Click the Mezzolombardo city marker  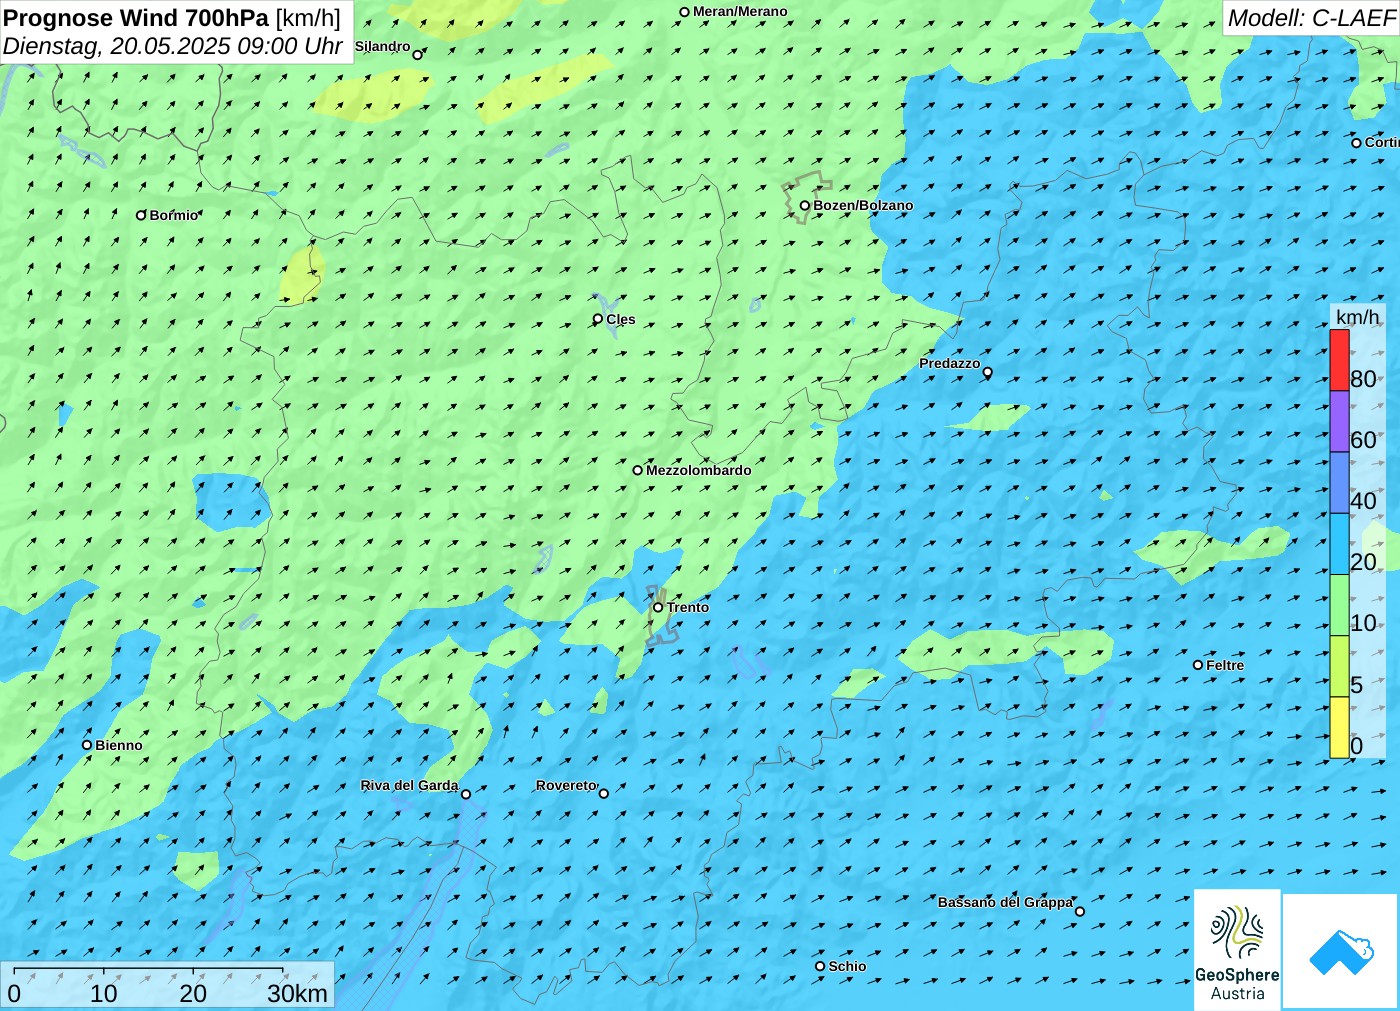coord(637,470)
